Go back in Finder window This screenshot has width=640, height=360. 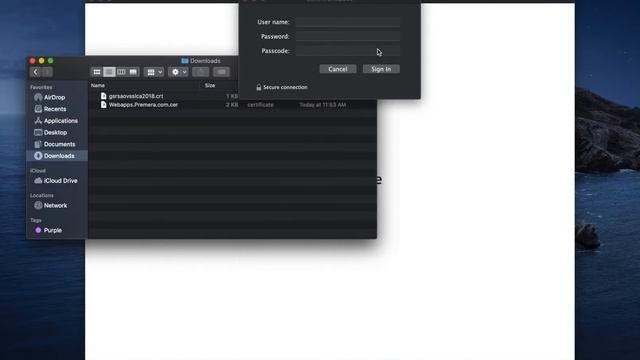click(36, 72)
